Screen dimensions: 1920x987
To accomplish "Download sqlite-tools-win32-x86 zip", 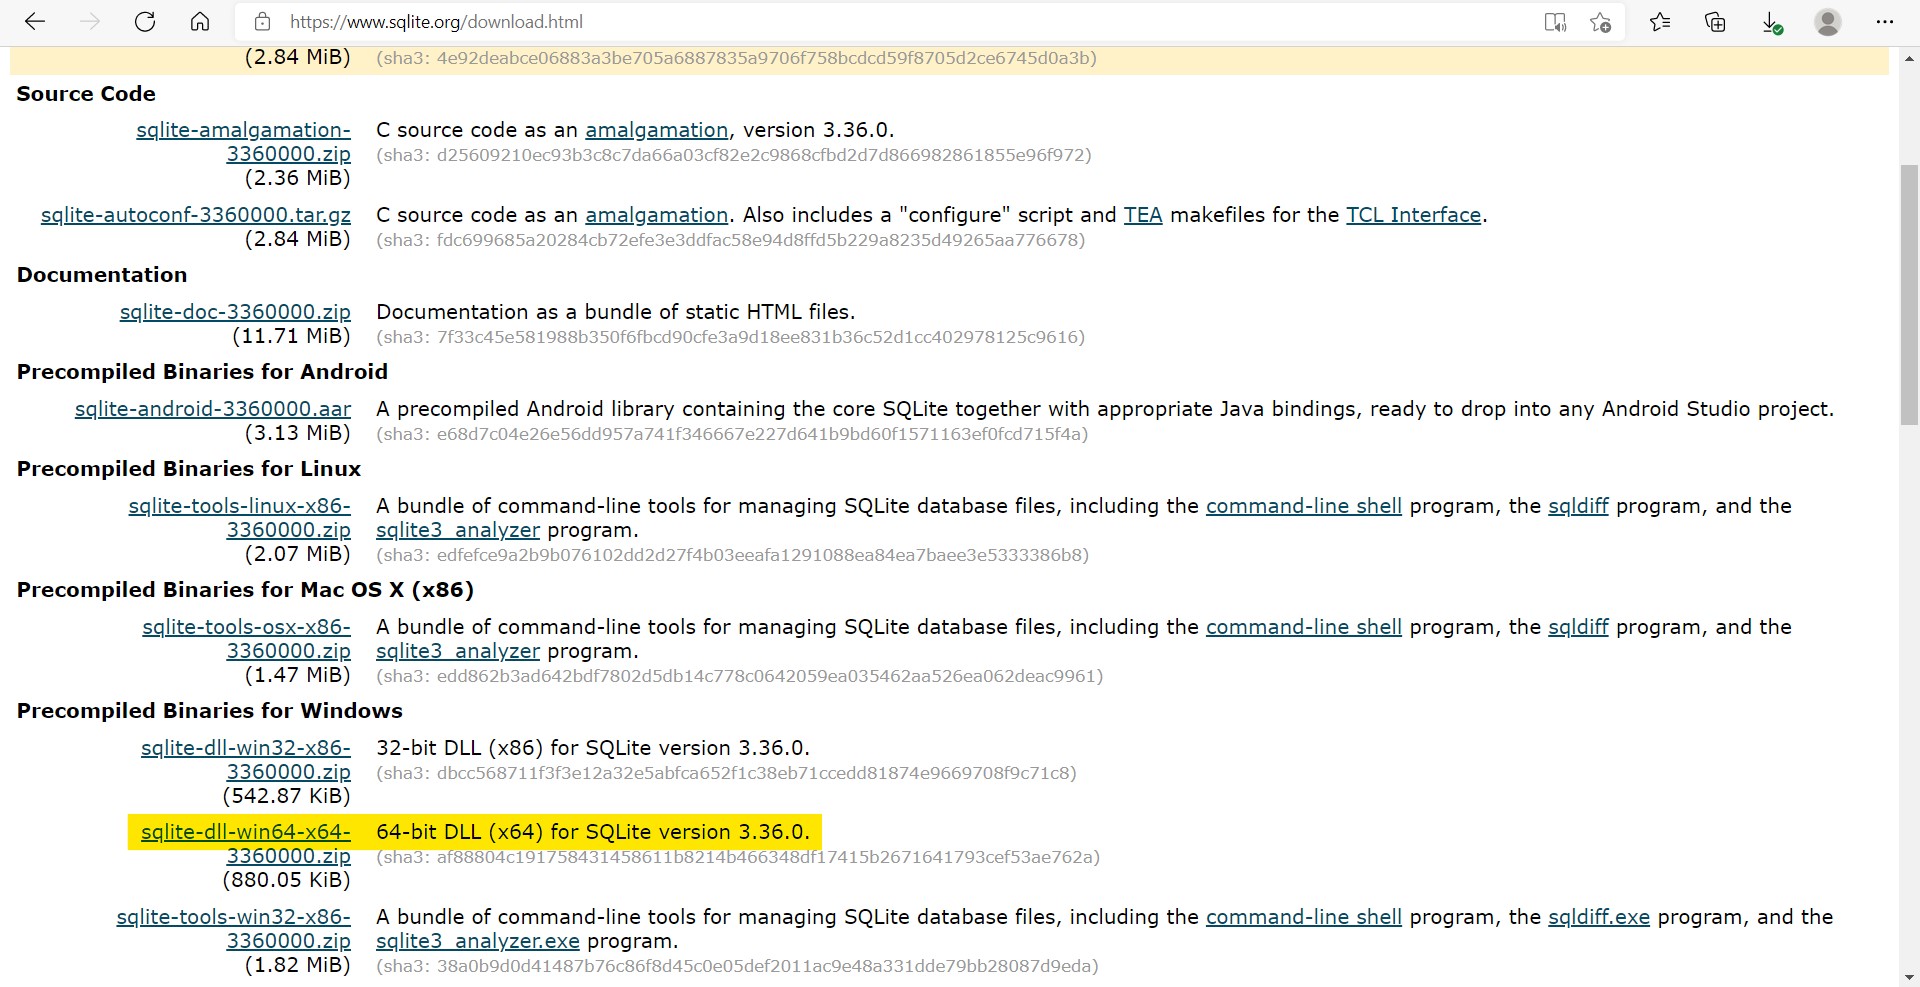I will [234, 929].
